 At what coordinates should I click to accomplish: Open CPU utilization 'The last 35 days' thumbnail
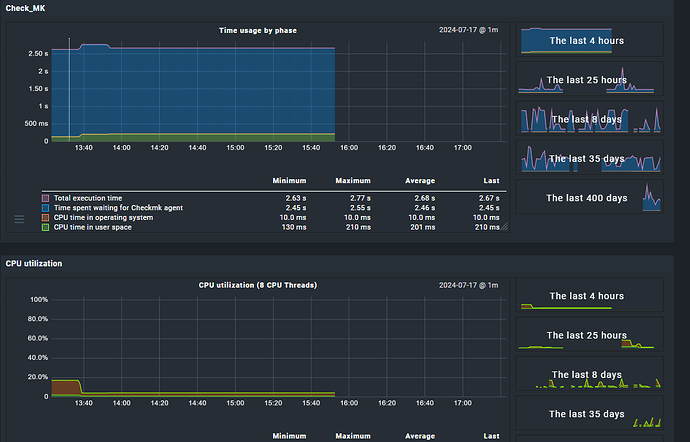585,413
